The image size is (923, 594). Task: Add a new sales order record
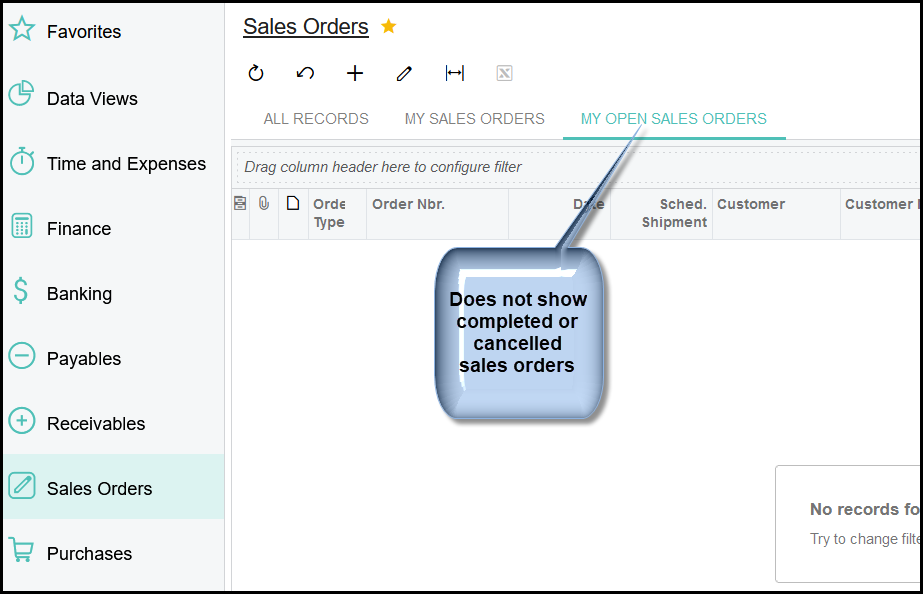tap(355, 73)
